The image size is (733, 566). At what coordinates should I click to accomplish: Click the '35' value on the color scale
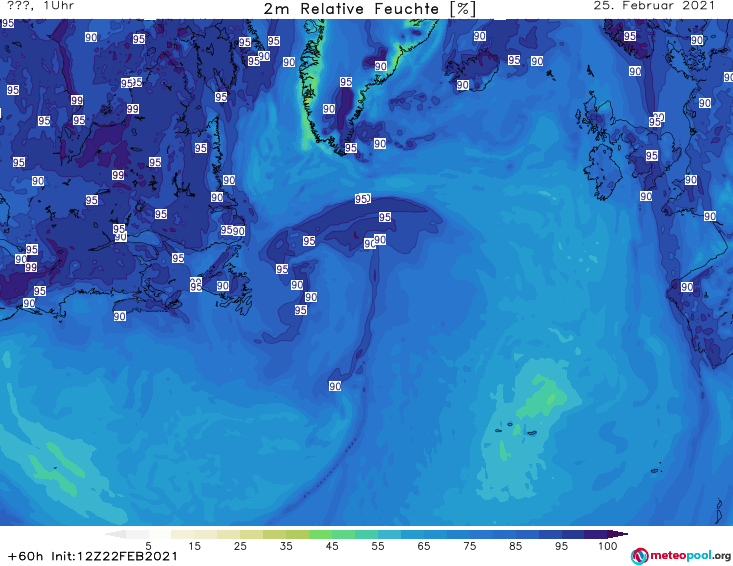click(286, 545)
